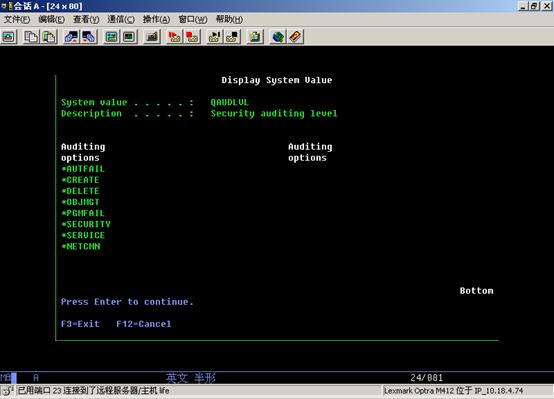
Task: Restore down the session A window
Action: coord(534,6)
